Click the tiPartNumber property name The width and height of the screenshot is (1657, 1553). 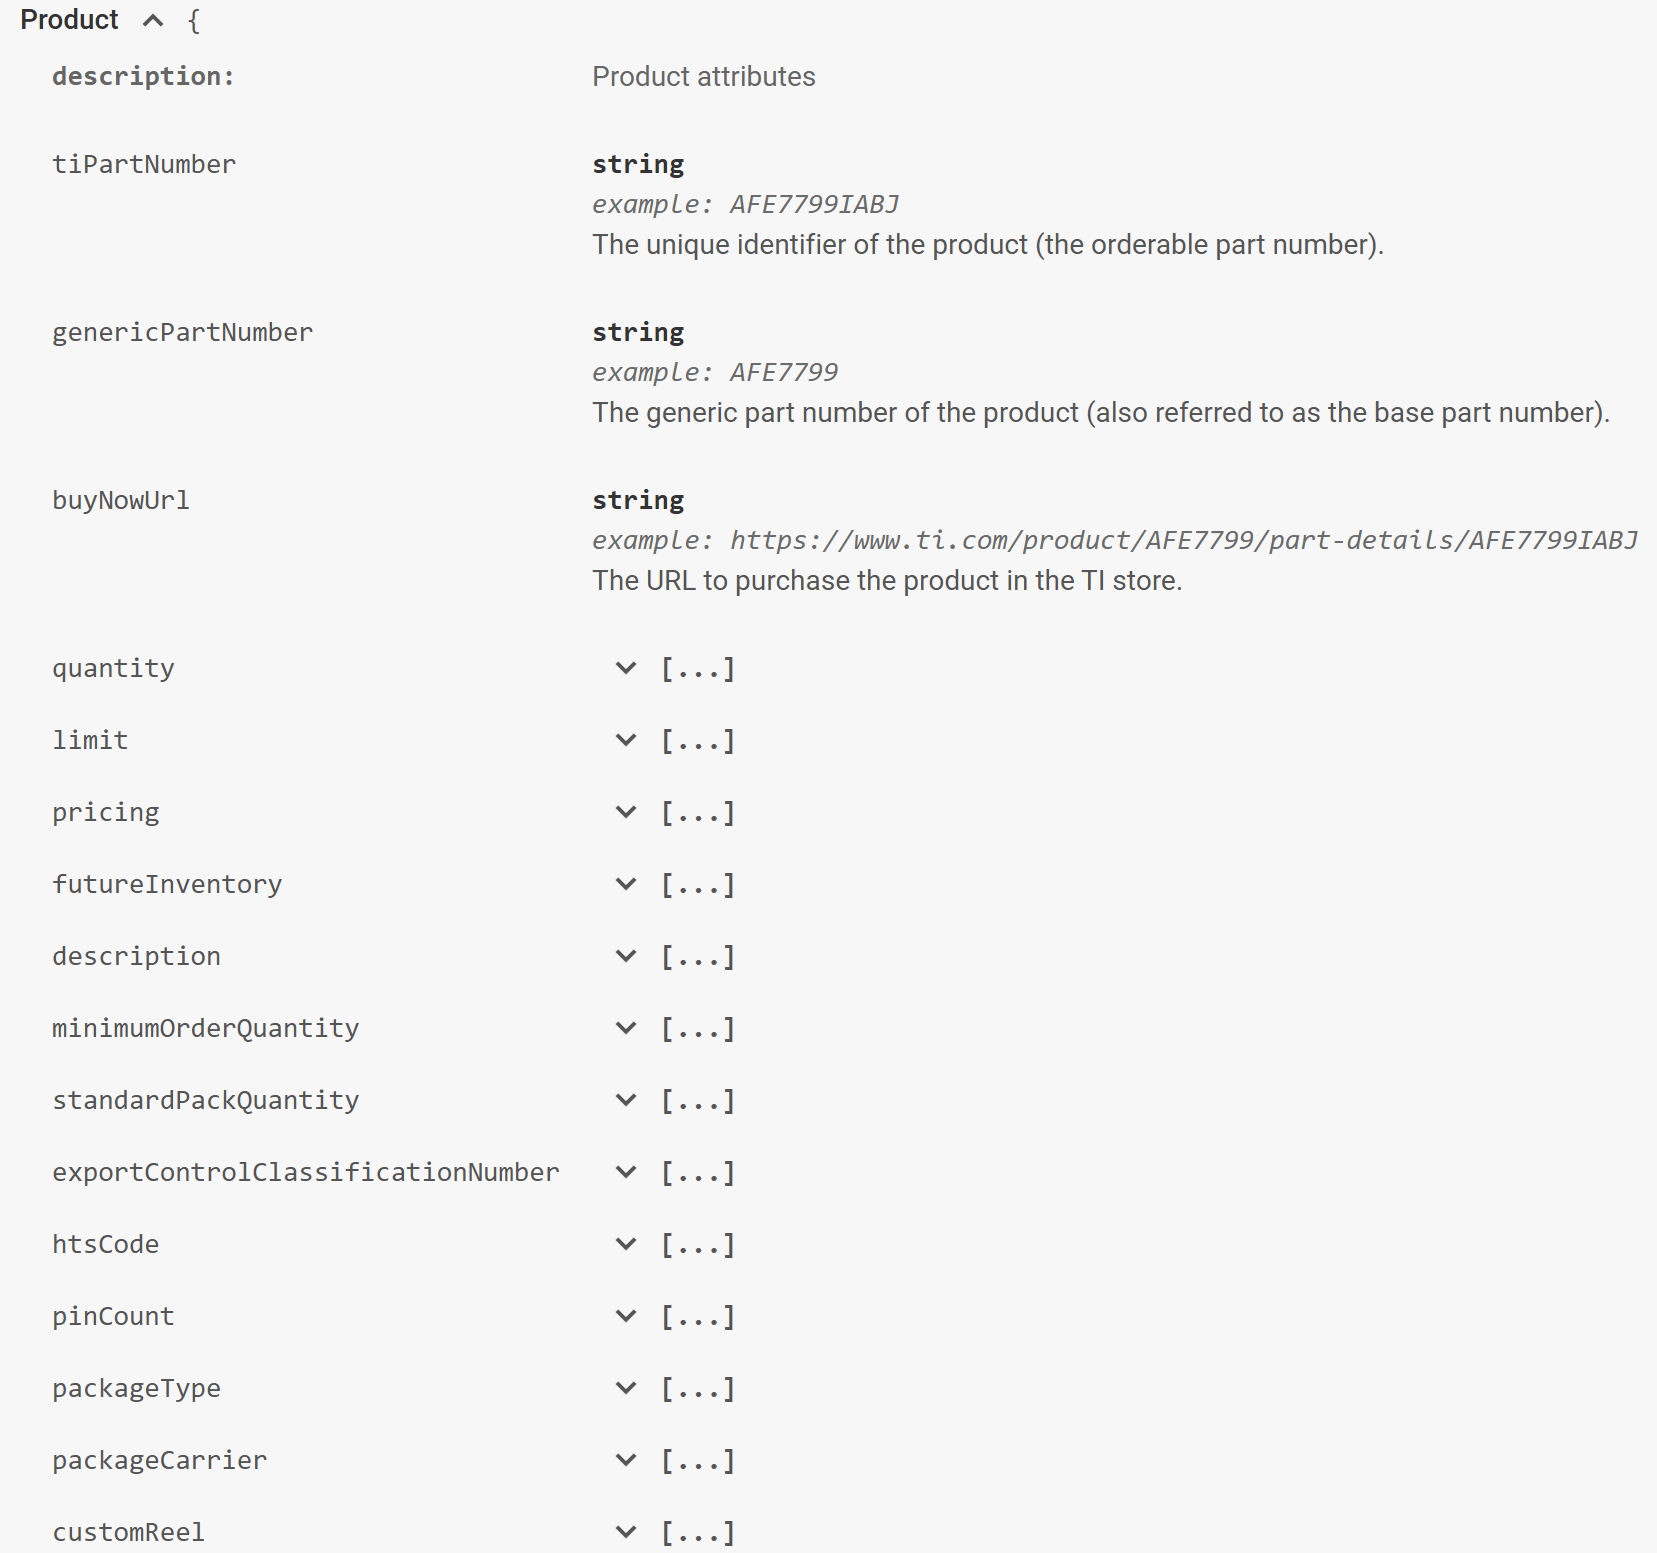[x=144, y=164]
